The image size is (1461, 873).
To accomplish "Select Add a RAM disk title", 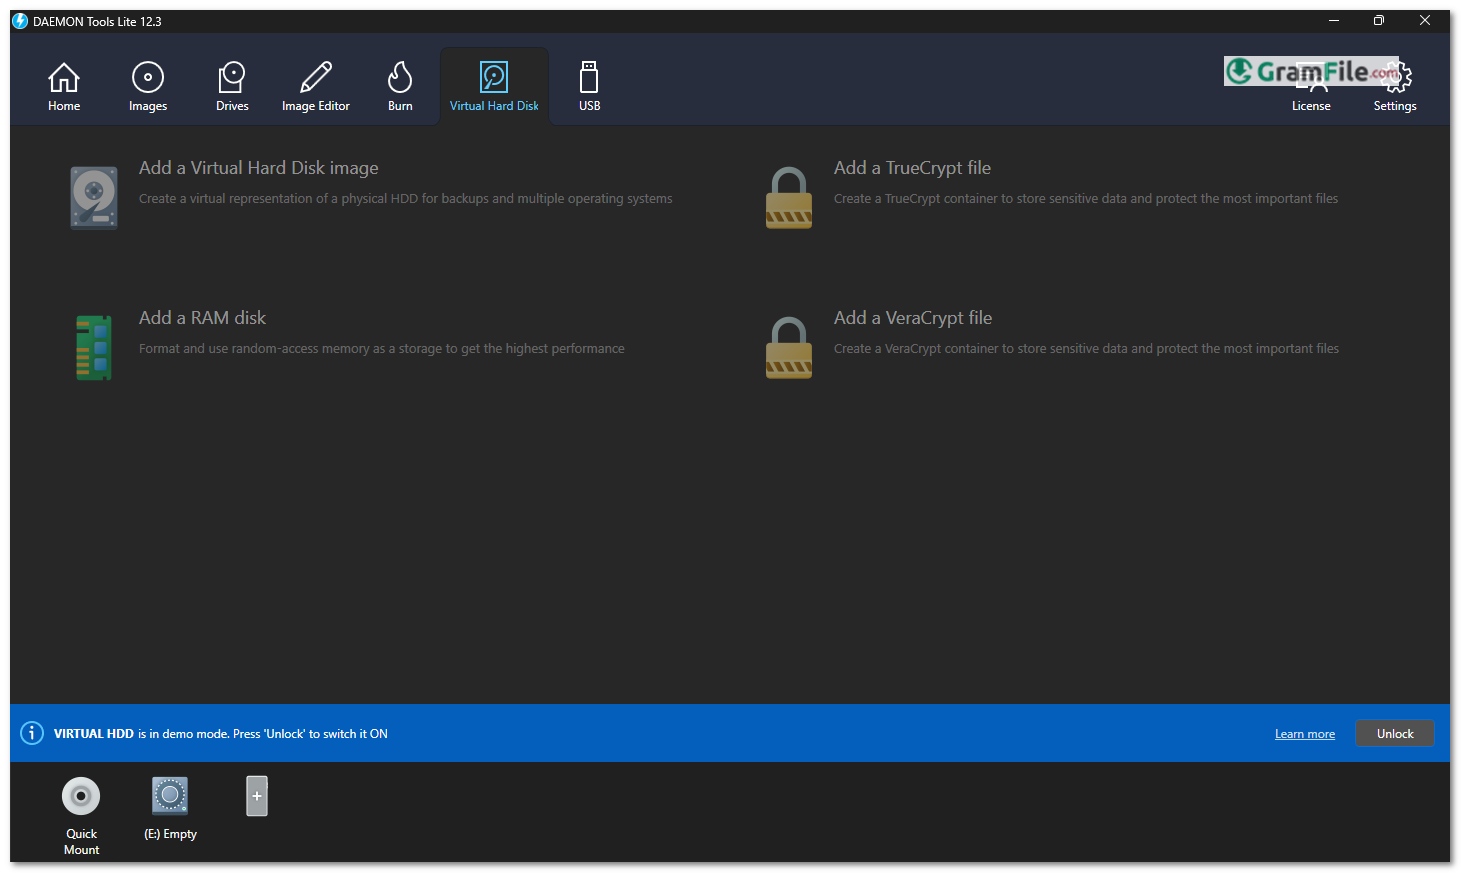I will [x=202, y=318].
